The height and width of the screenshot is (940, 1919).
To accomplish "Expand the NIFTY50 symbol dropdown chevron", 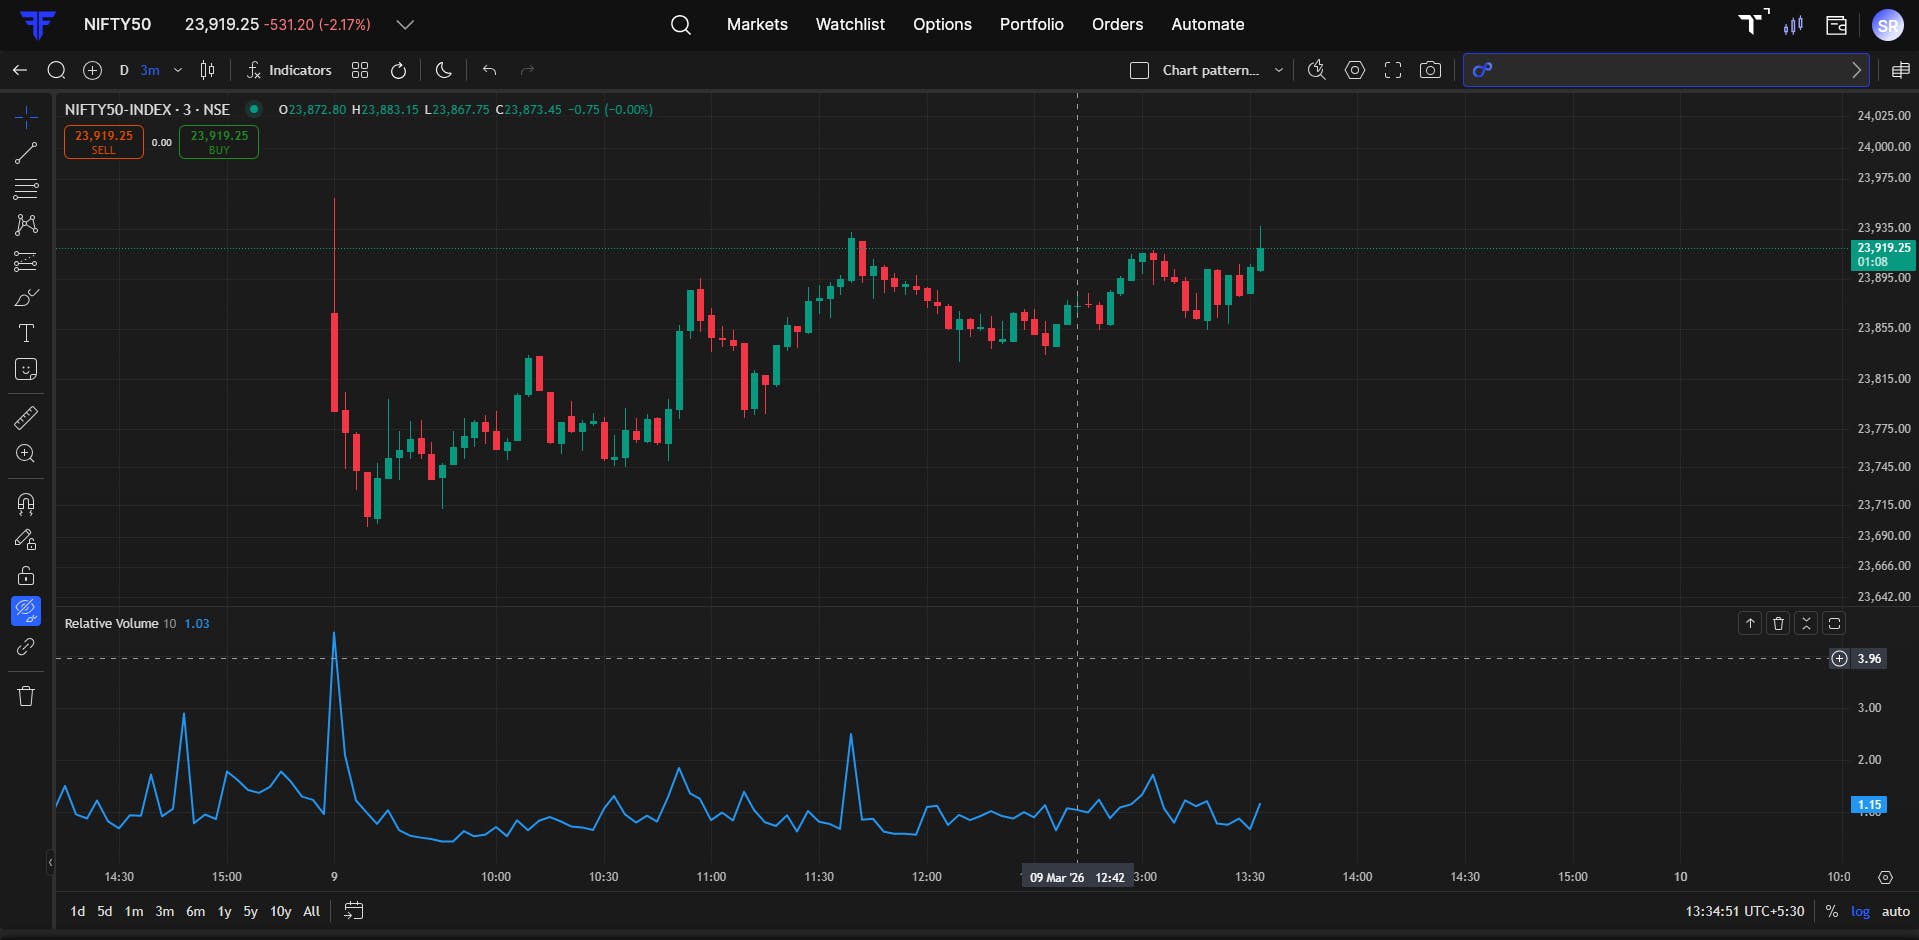I will coord(404,24).
